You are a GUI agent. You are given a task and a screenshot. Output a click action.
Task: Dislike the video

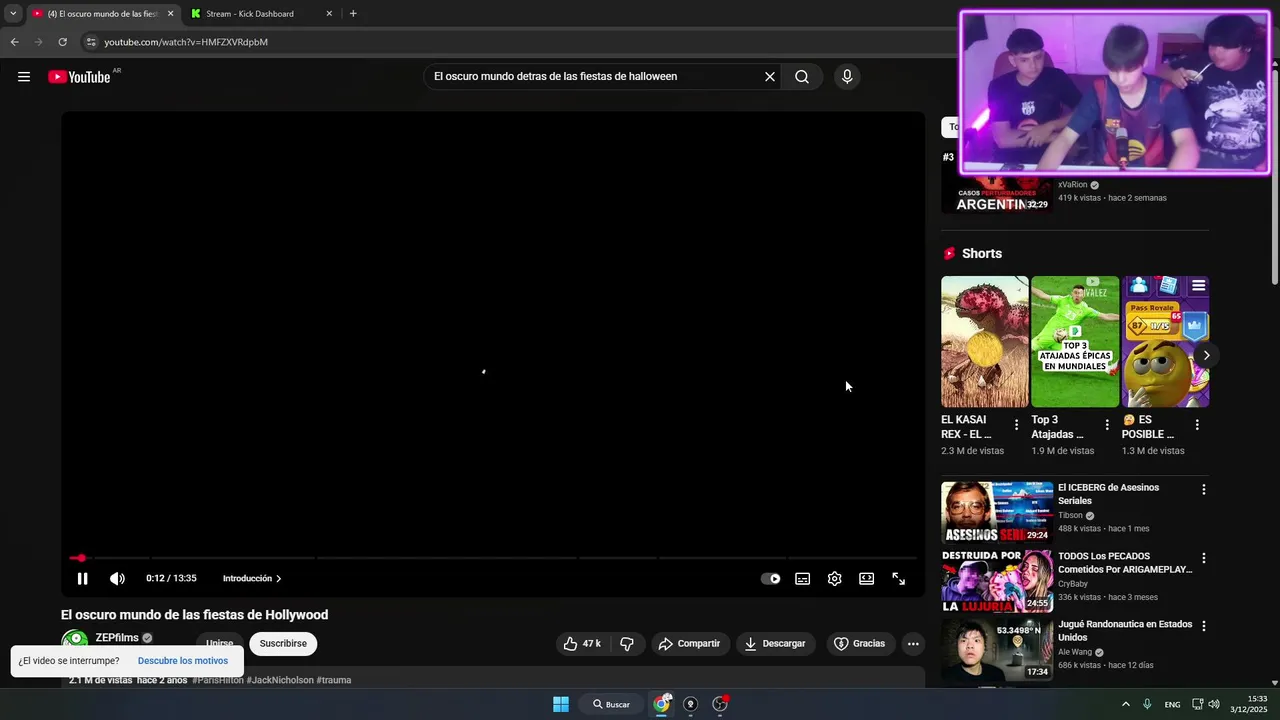627,644
